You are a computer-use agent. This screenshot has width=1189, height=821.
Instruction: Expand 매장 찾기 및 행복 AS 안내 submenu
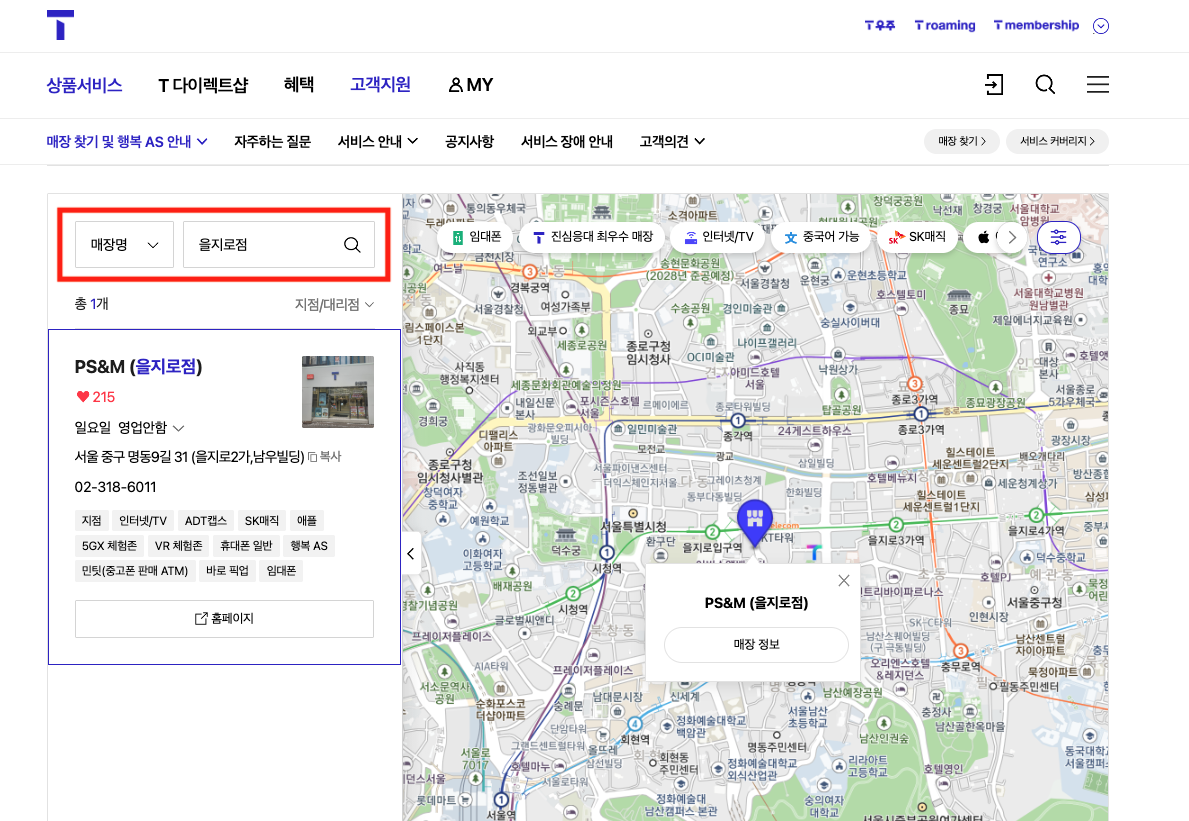click(127, 141)
